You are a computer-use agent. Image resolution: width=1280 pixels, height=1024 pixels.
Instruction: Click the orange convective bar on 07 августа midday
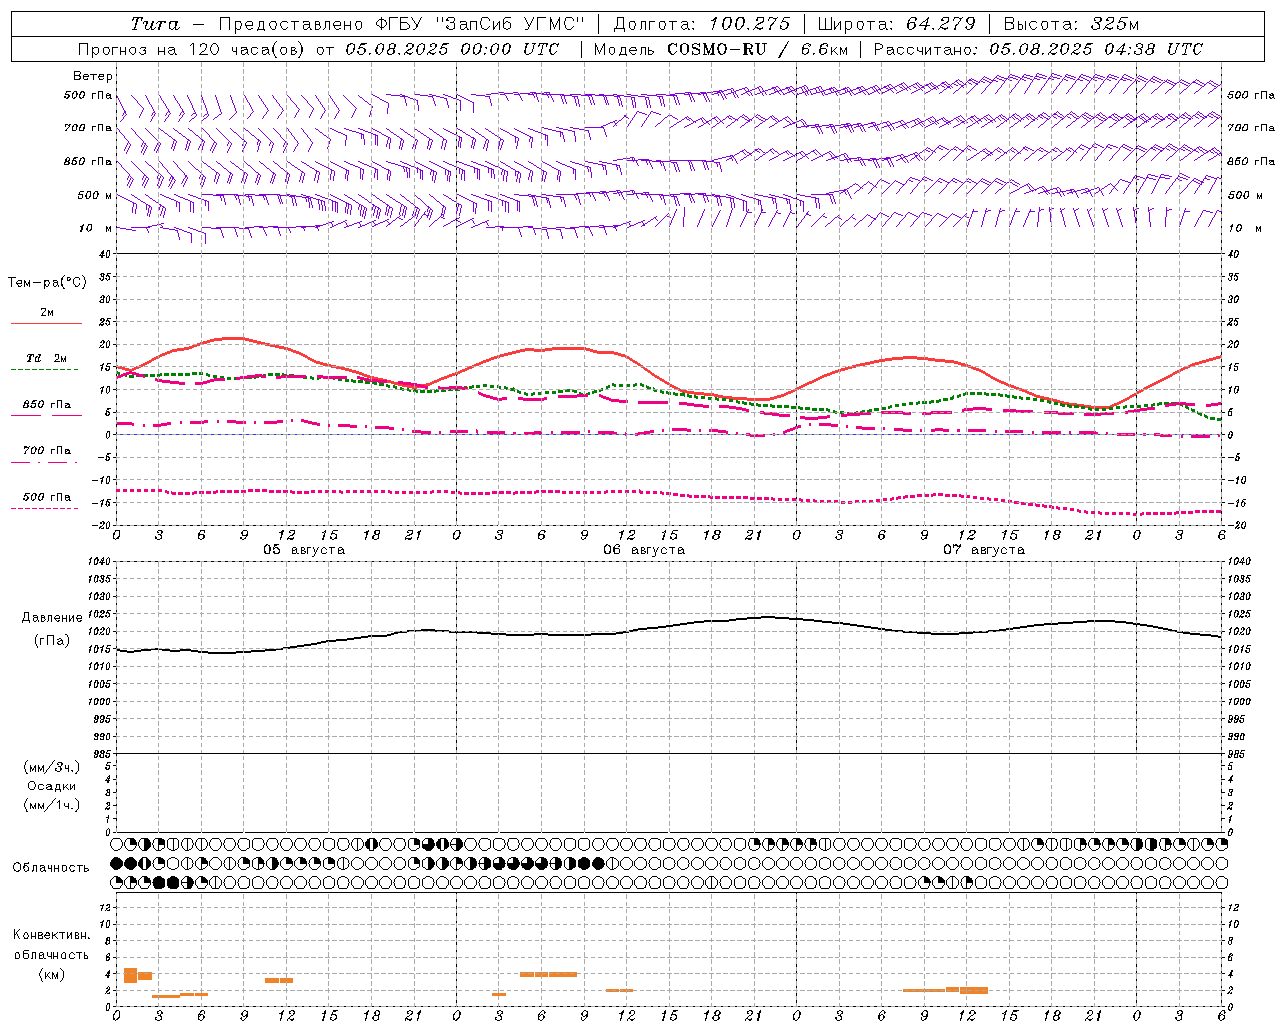tap(974, 990)
